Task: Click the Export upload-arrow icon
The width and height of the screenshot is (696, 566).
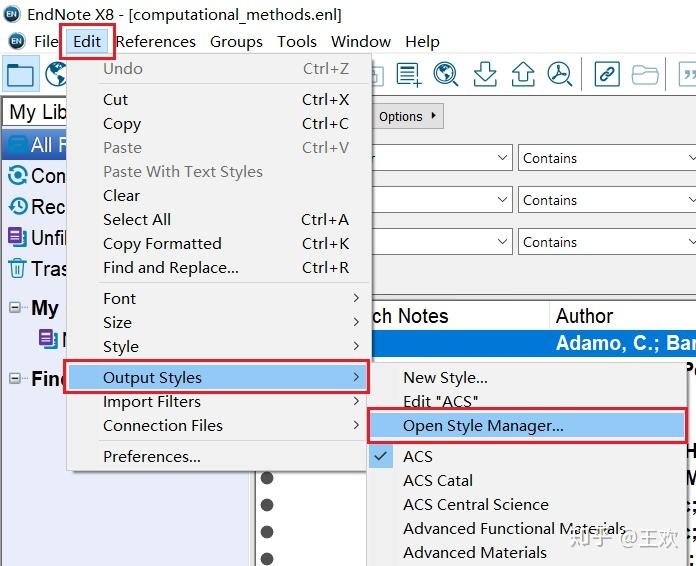Action: [x=522, y=74]
